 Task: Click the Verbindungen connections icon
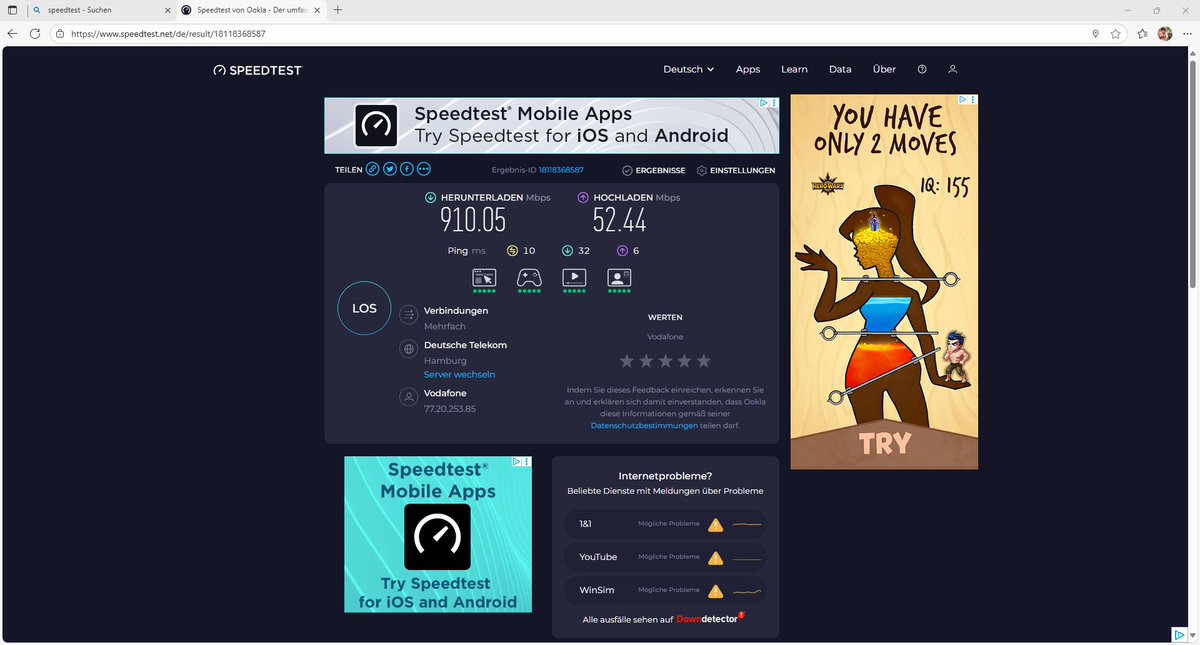[408, 315]
